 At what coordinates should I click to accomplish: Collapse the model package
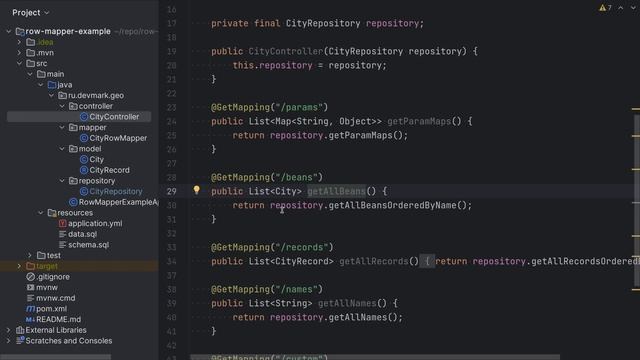[62, 149]
